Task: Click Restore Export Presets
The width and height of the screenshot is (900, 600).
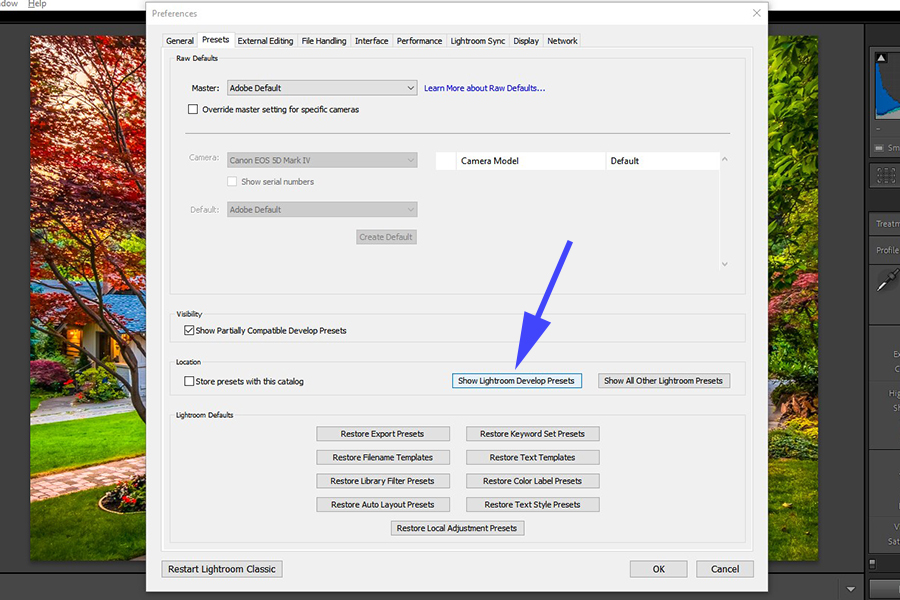Action: [382, 434]
